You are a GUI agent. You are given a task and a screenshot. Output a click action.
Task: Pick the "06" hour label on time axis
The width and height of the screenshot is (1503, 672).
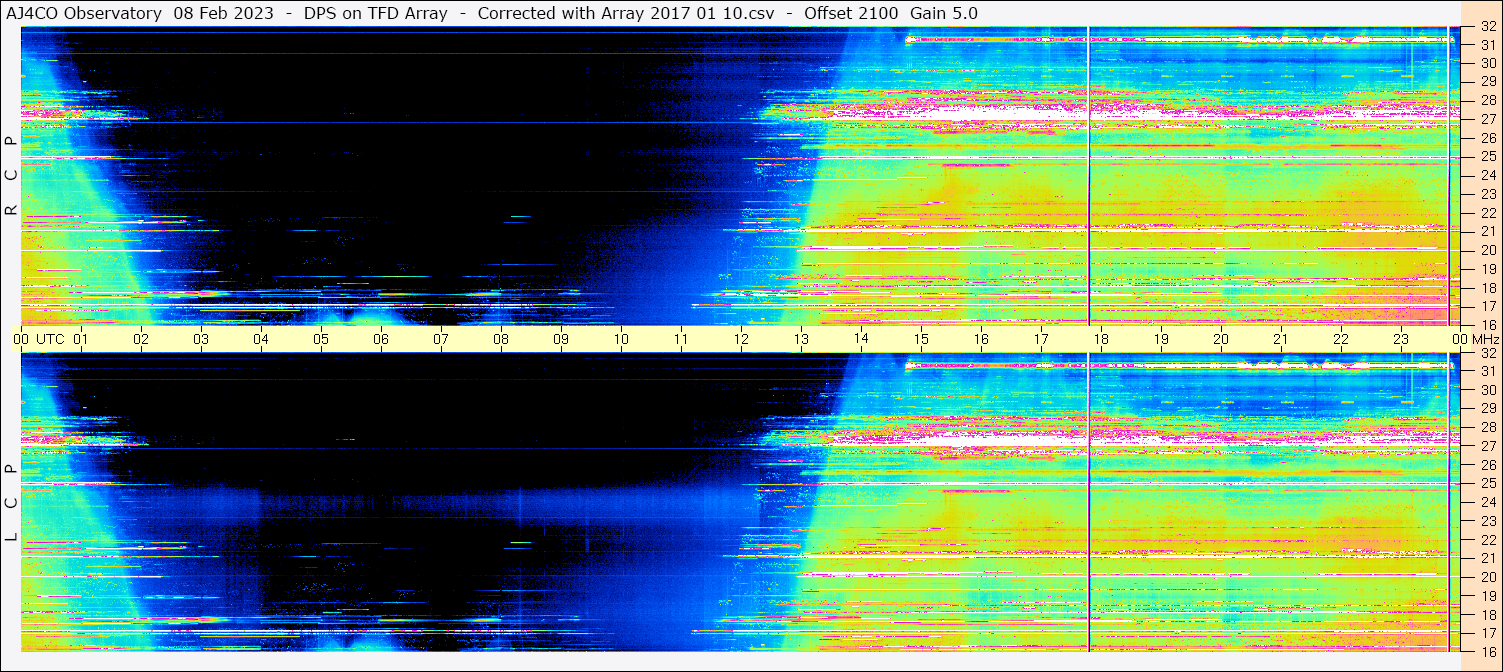coord(381,339)
